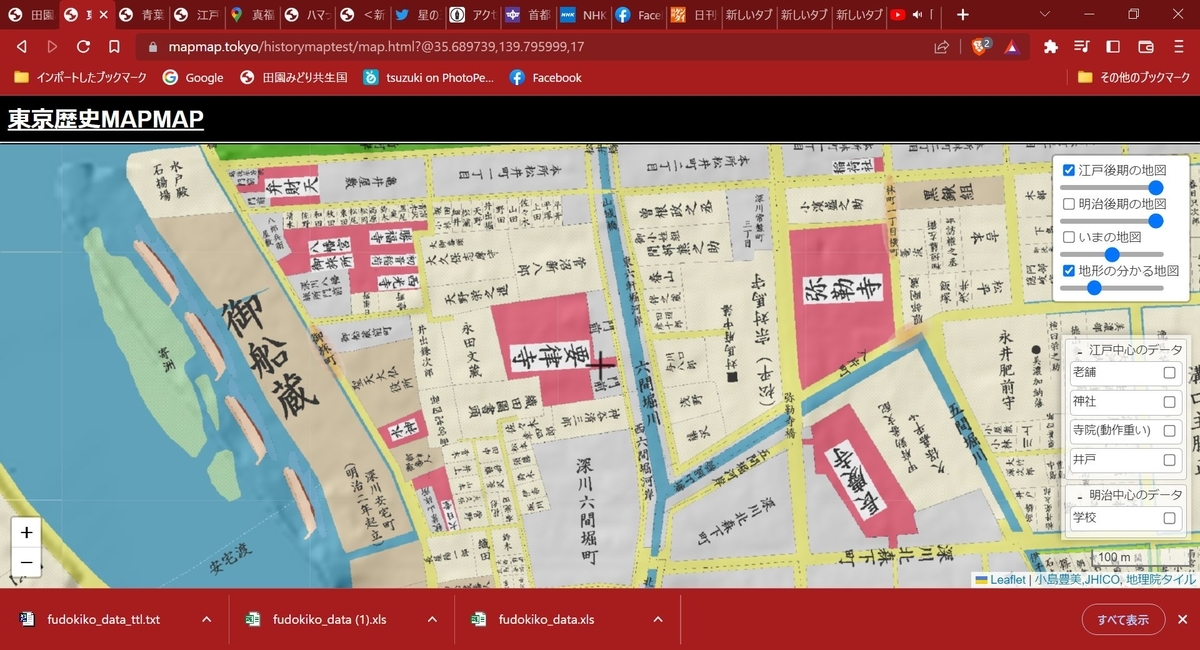1200x650 pixels.
Task: Click the bookmark flag icon near the toolbar
Action: coord(115,46)
